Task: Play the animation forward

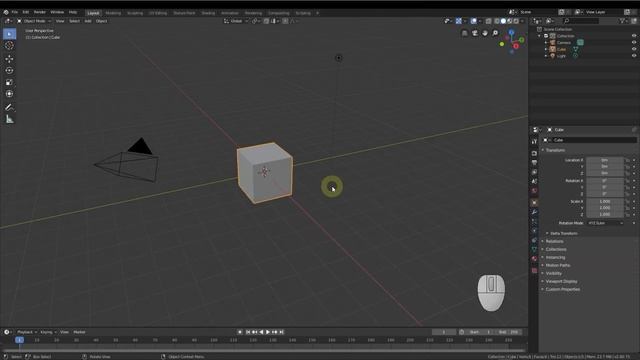Action: pyautogui.click(x=268, y=332)
